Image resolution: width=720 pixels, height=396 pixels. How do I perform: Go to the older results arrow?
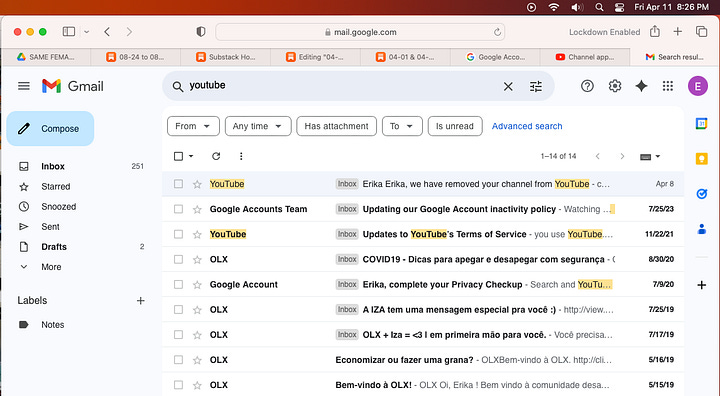point(622,156)
